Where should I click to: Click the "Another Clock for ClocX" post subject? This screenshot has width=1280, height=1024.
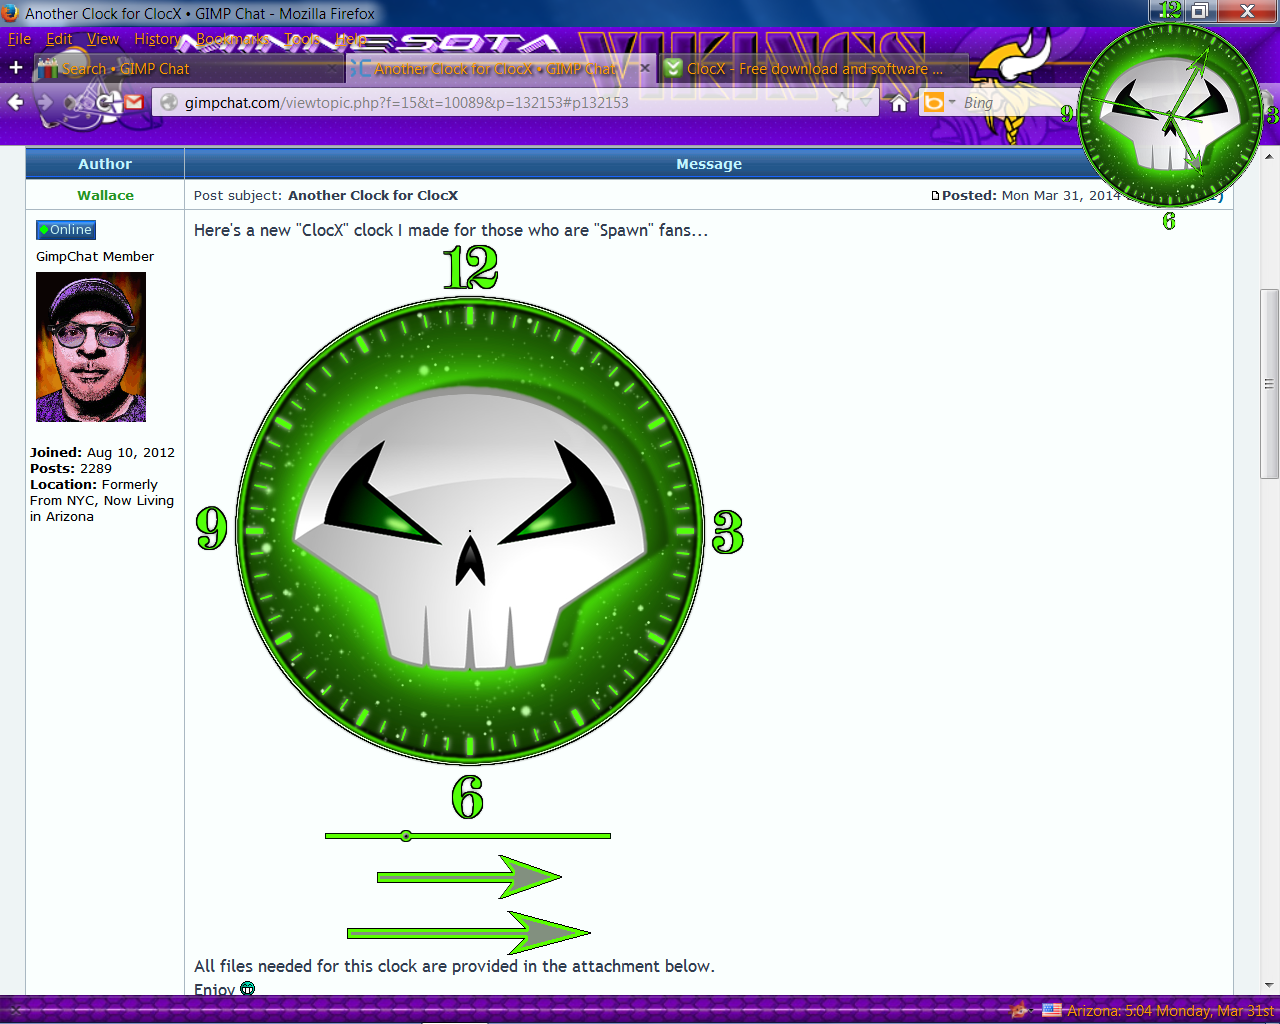373,196
